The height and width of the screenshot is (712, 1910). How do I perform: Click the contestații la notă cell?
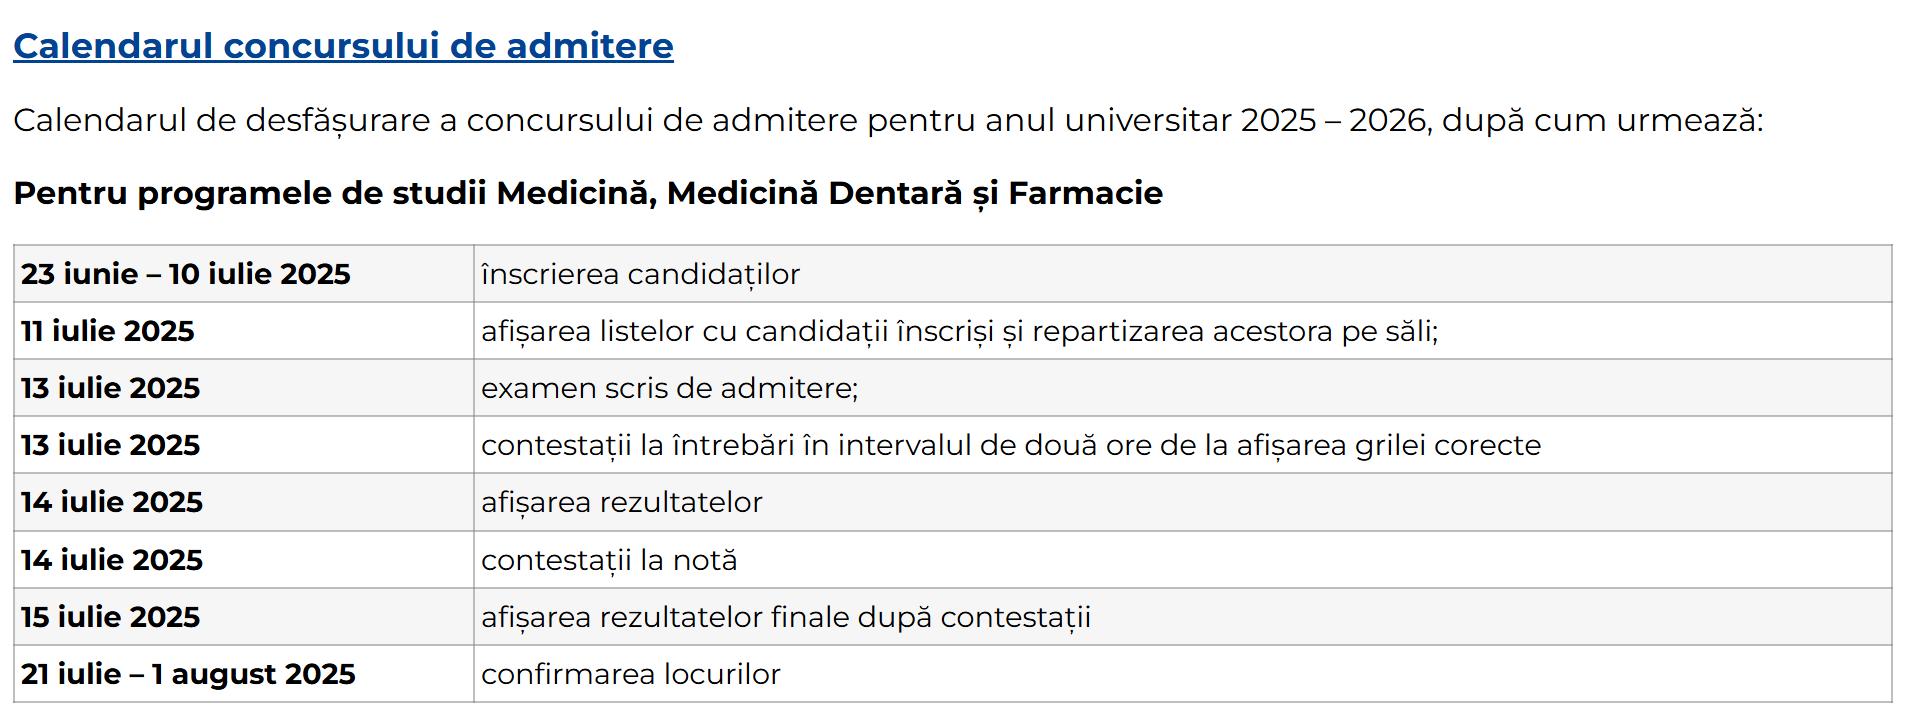[x=609, y=560]
